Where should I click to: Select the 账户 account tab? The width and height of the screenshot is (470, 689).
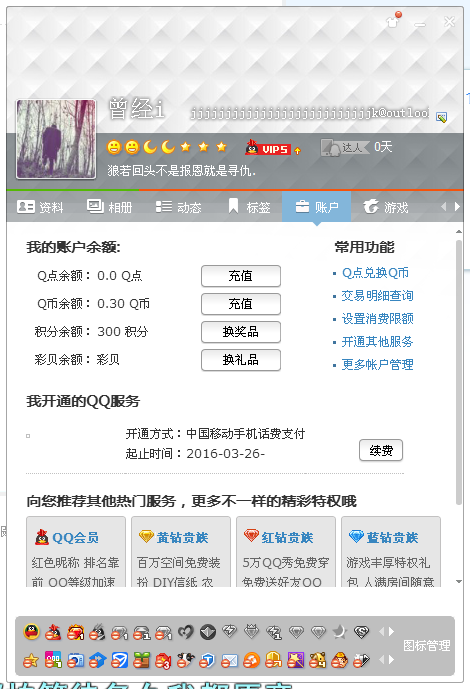pyautogui.click(x=317, y=207)
